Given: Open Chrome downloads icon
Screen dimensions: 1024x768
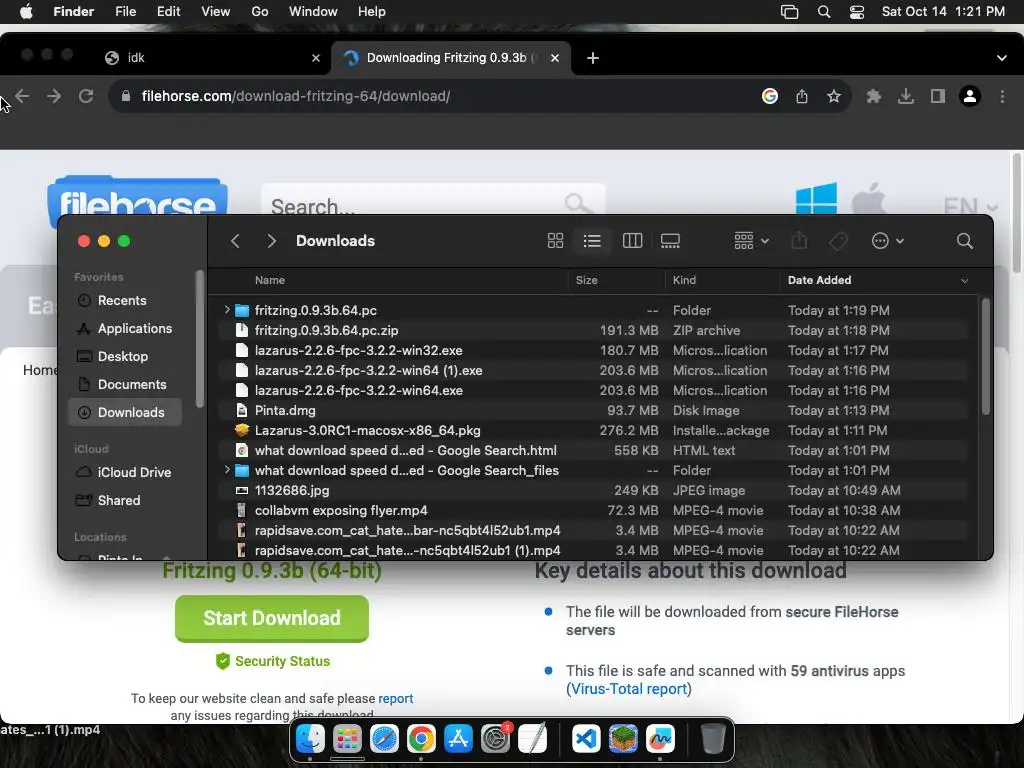Looking at the screenshot, I should click(906, 97).
